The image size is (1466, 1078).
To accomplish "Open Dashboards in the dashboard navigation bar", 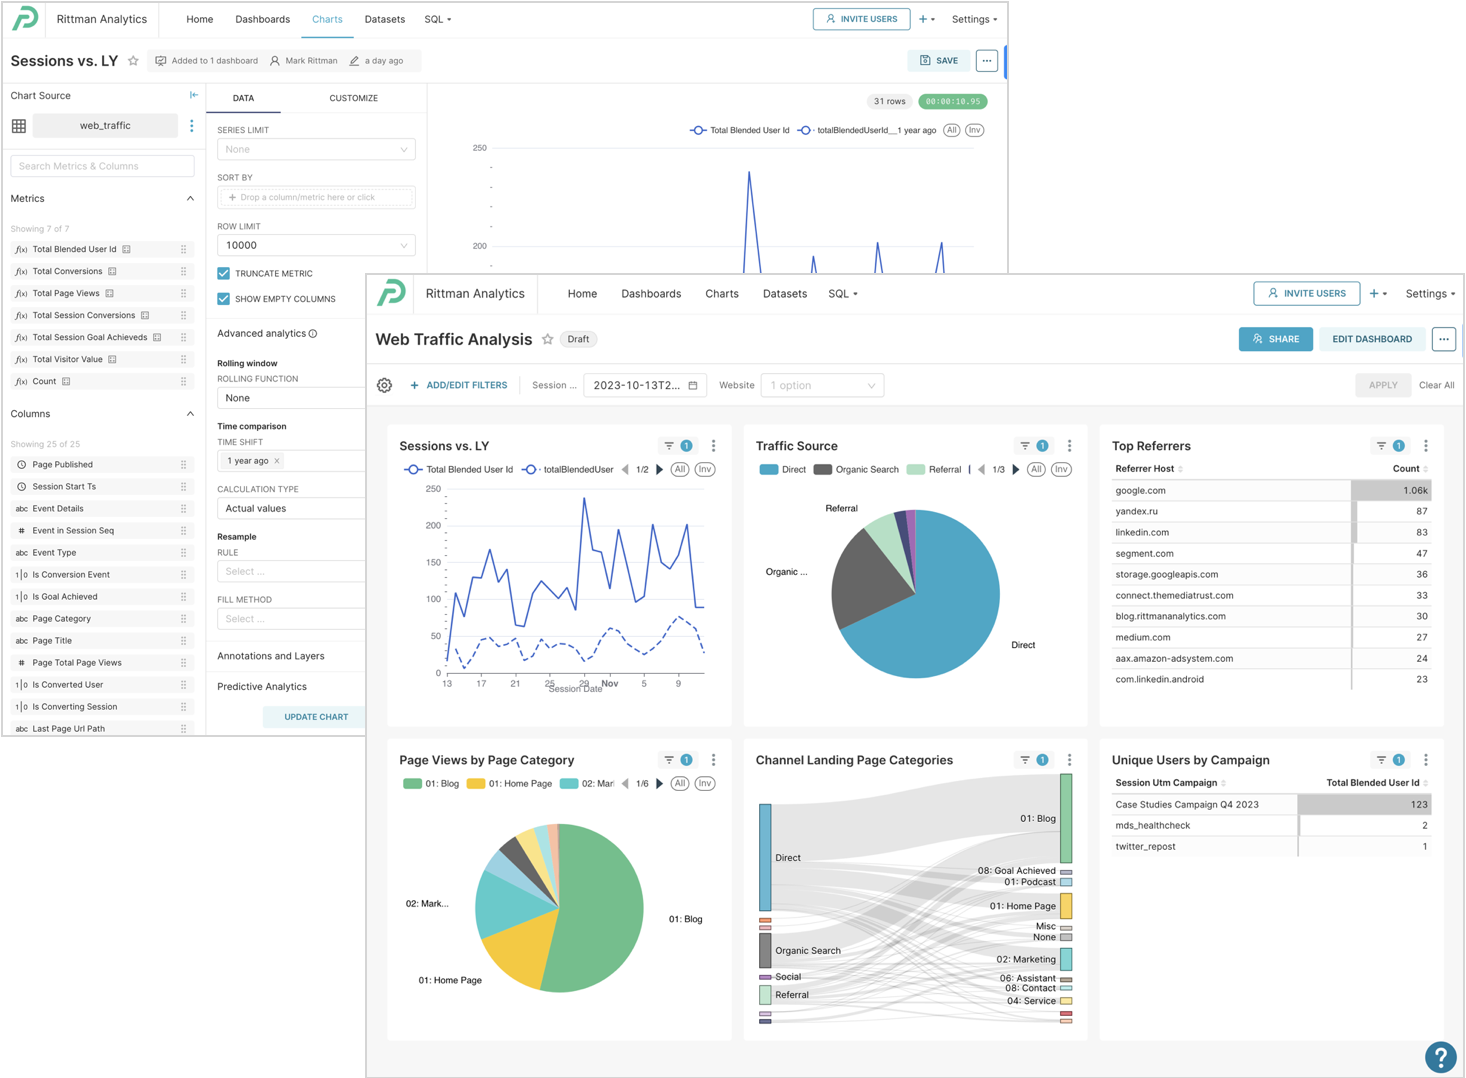I will (x=650, y=294).
